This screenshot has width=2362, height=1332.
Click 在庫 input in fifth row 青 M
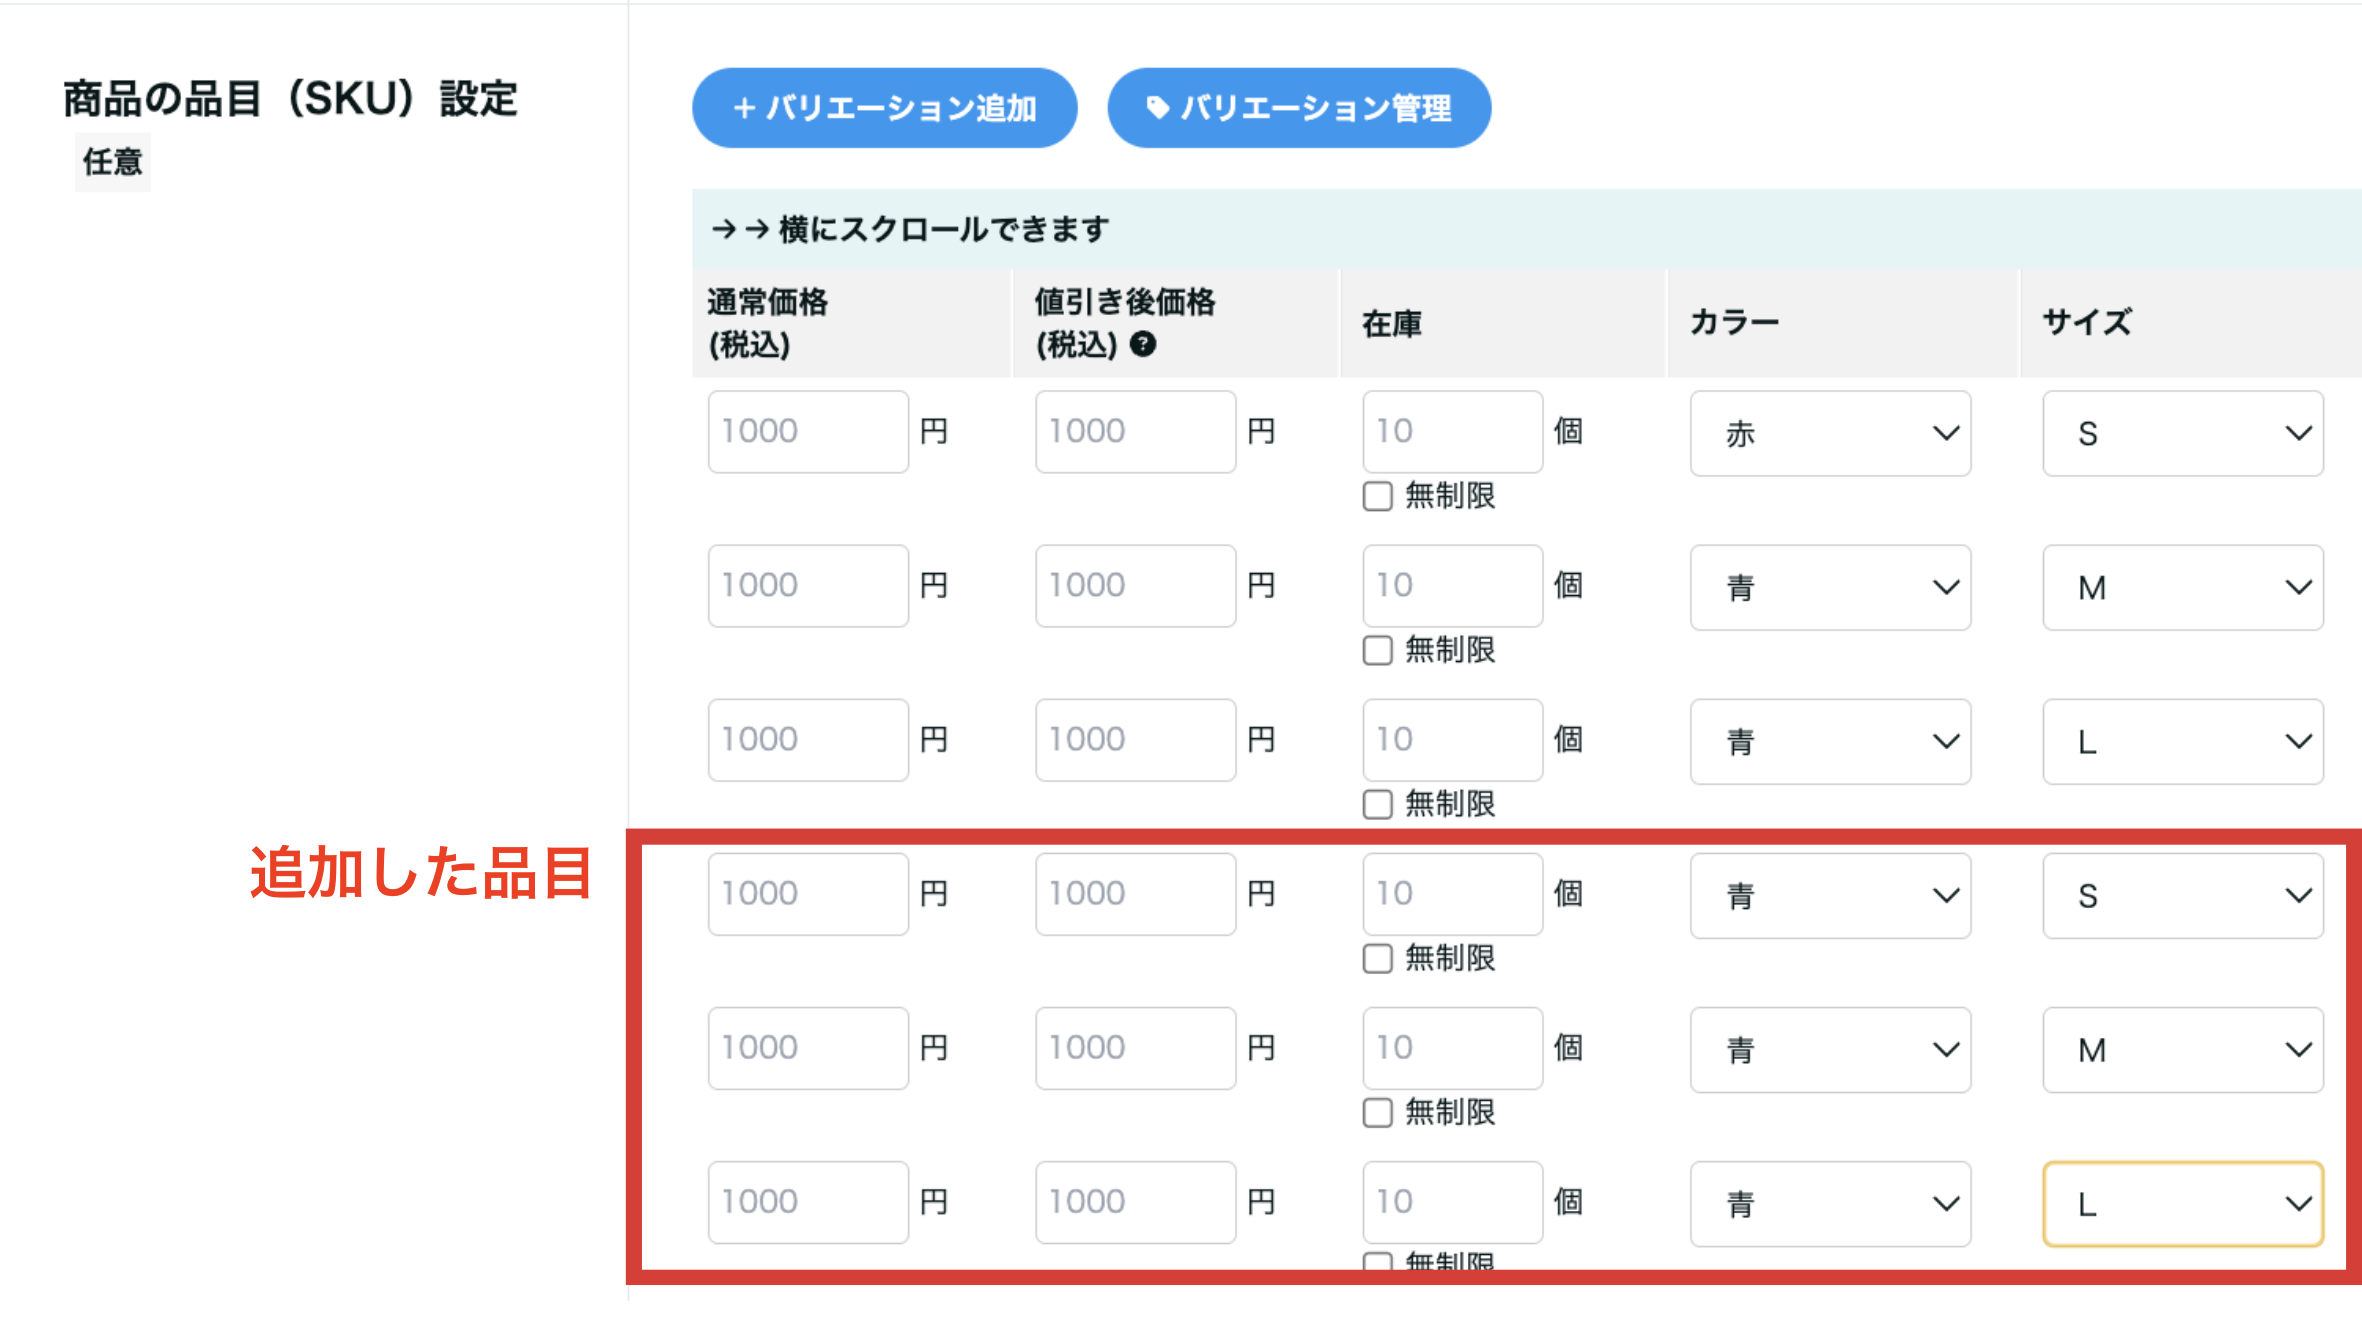(x=1453, y=1047)
